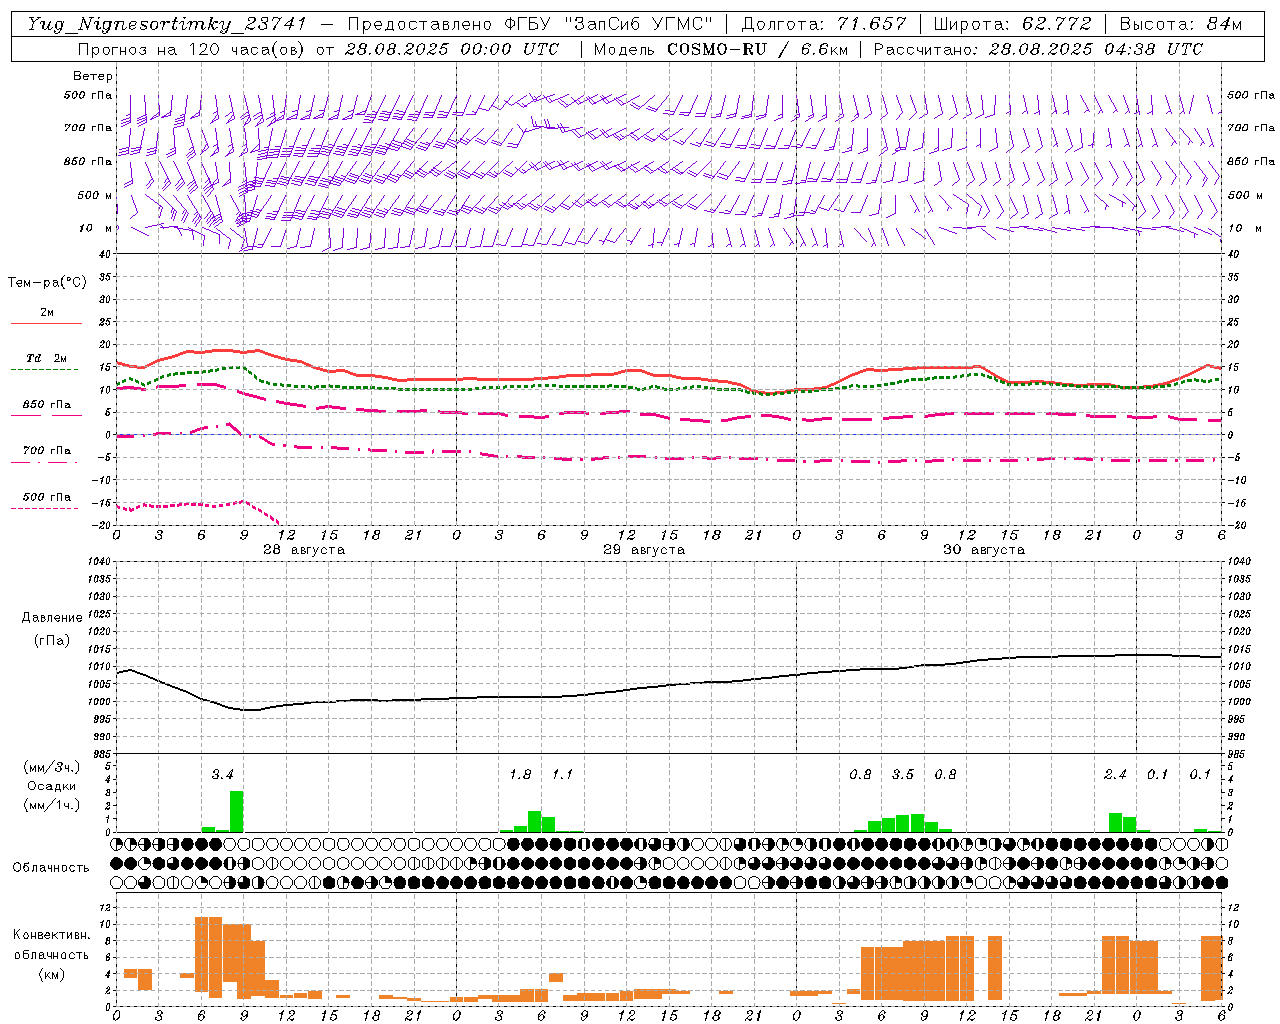This screenshot has height=1024, width=1280.
Task: Select the 29 августа date label
Action: [x=644, y=550]
